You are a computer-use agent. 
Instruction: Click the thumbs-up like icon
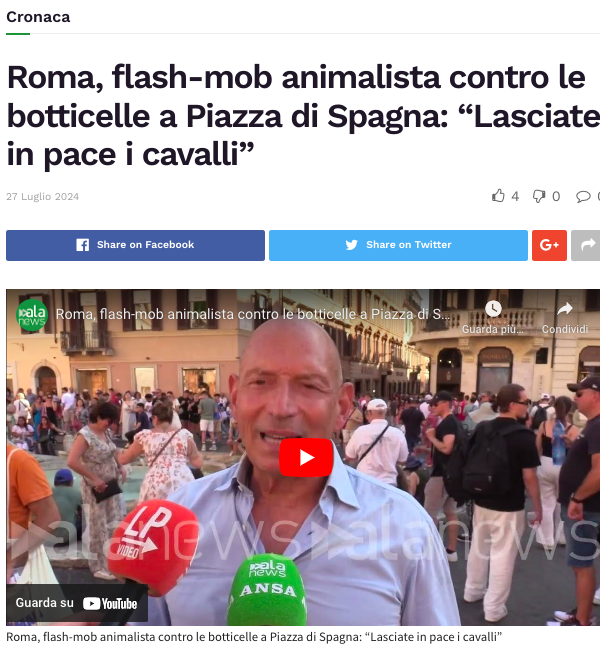coord(498,196)
